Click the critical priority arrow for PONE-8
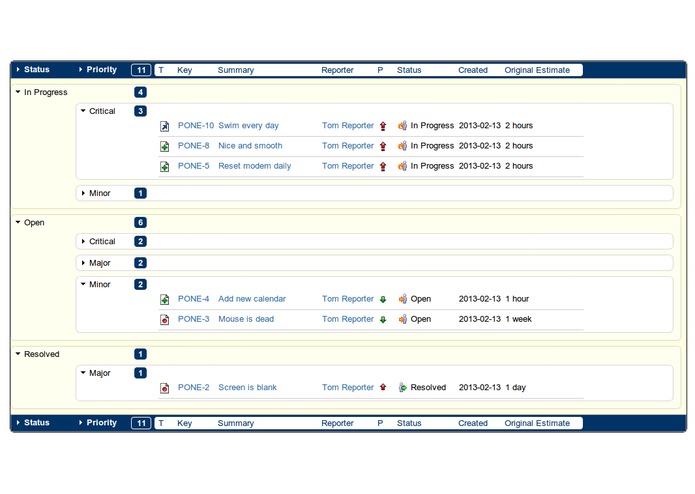 click(383, 146)
